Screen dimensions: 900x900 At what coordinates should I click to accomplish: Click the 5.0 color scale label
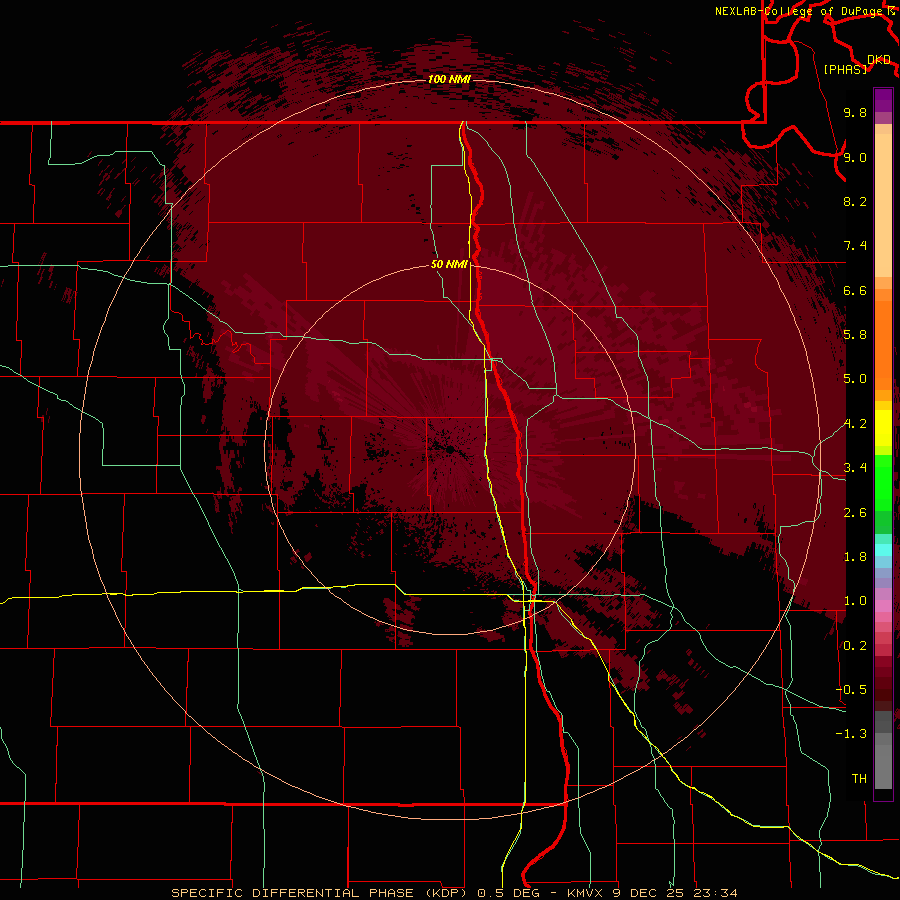click(x=855, y=379)
